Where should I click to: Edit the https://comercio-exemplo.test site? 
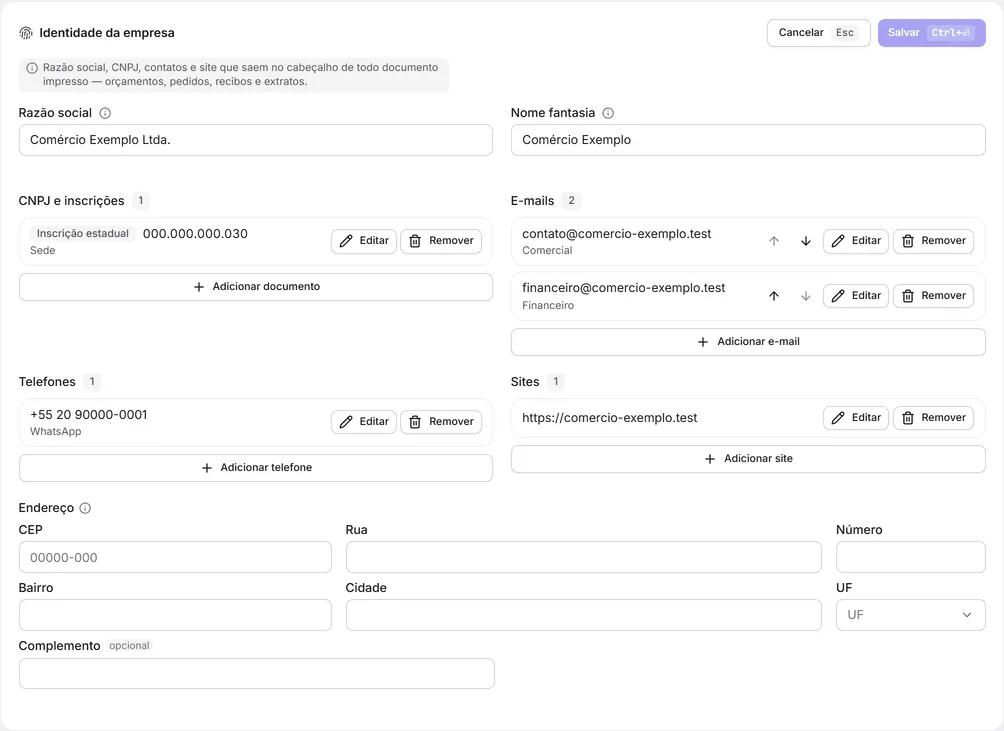855,418
